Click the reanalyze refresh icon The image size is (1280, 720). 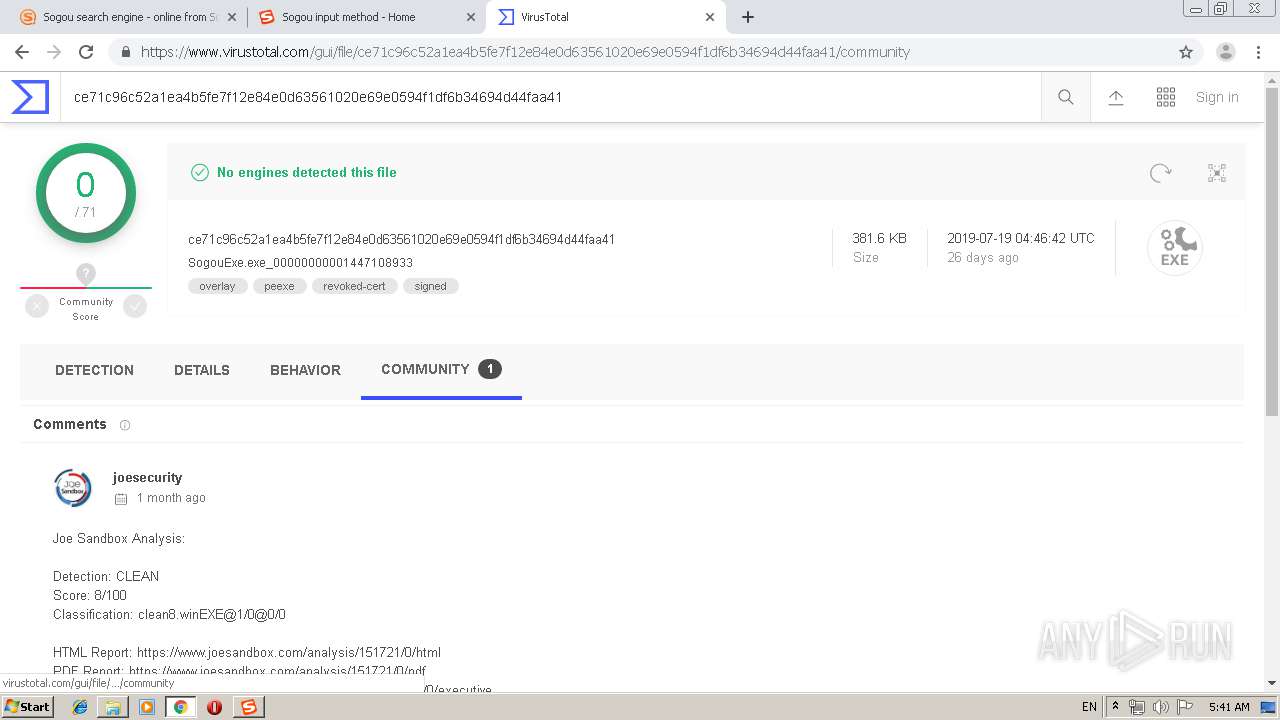pos(1160,173)
